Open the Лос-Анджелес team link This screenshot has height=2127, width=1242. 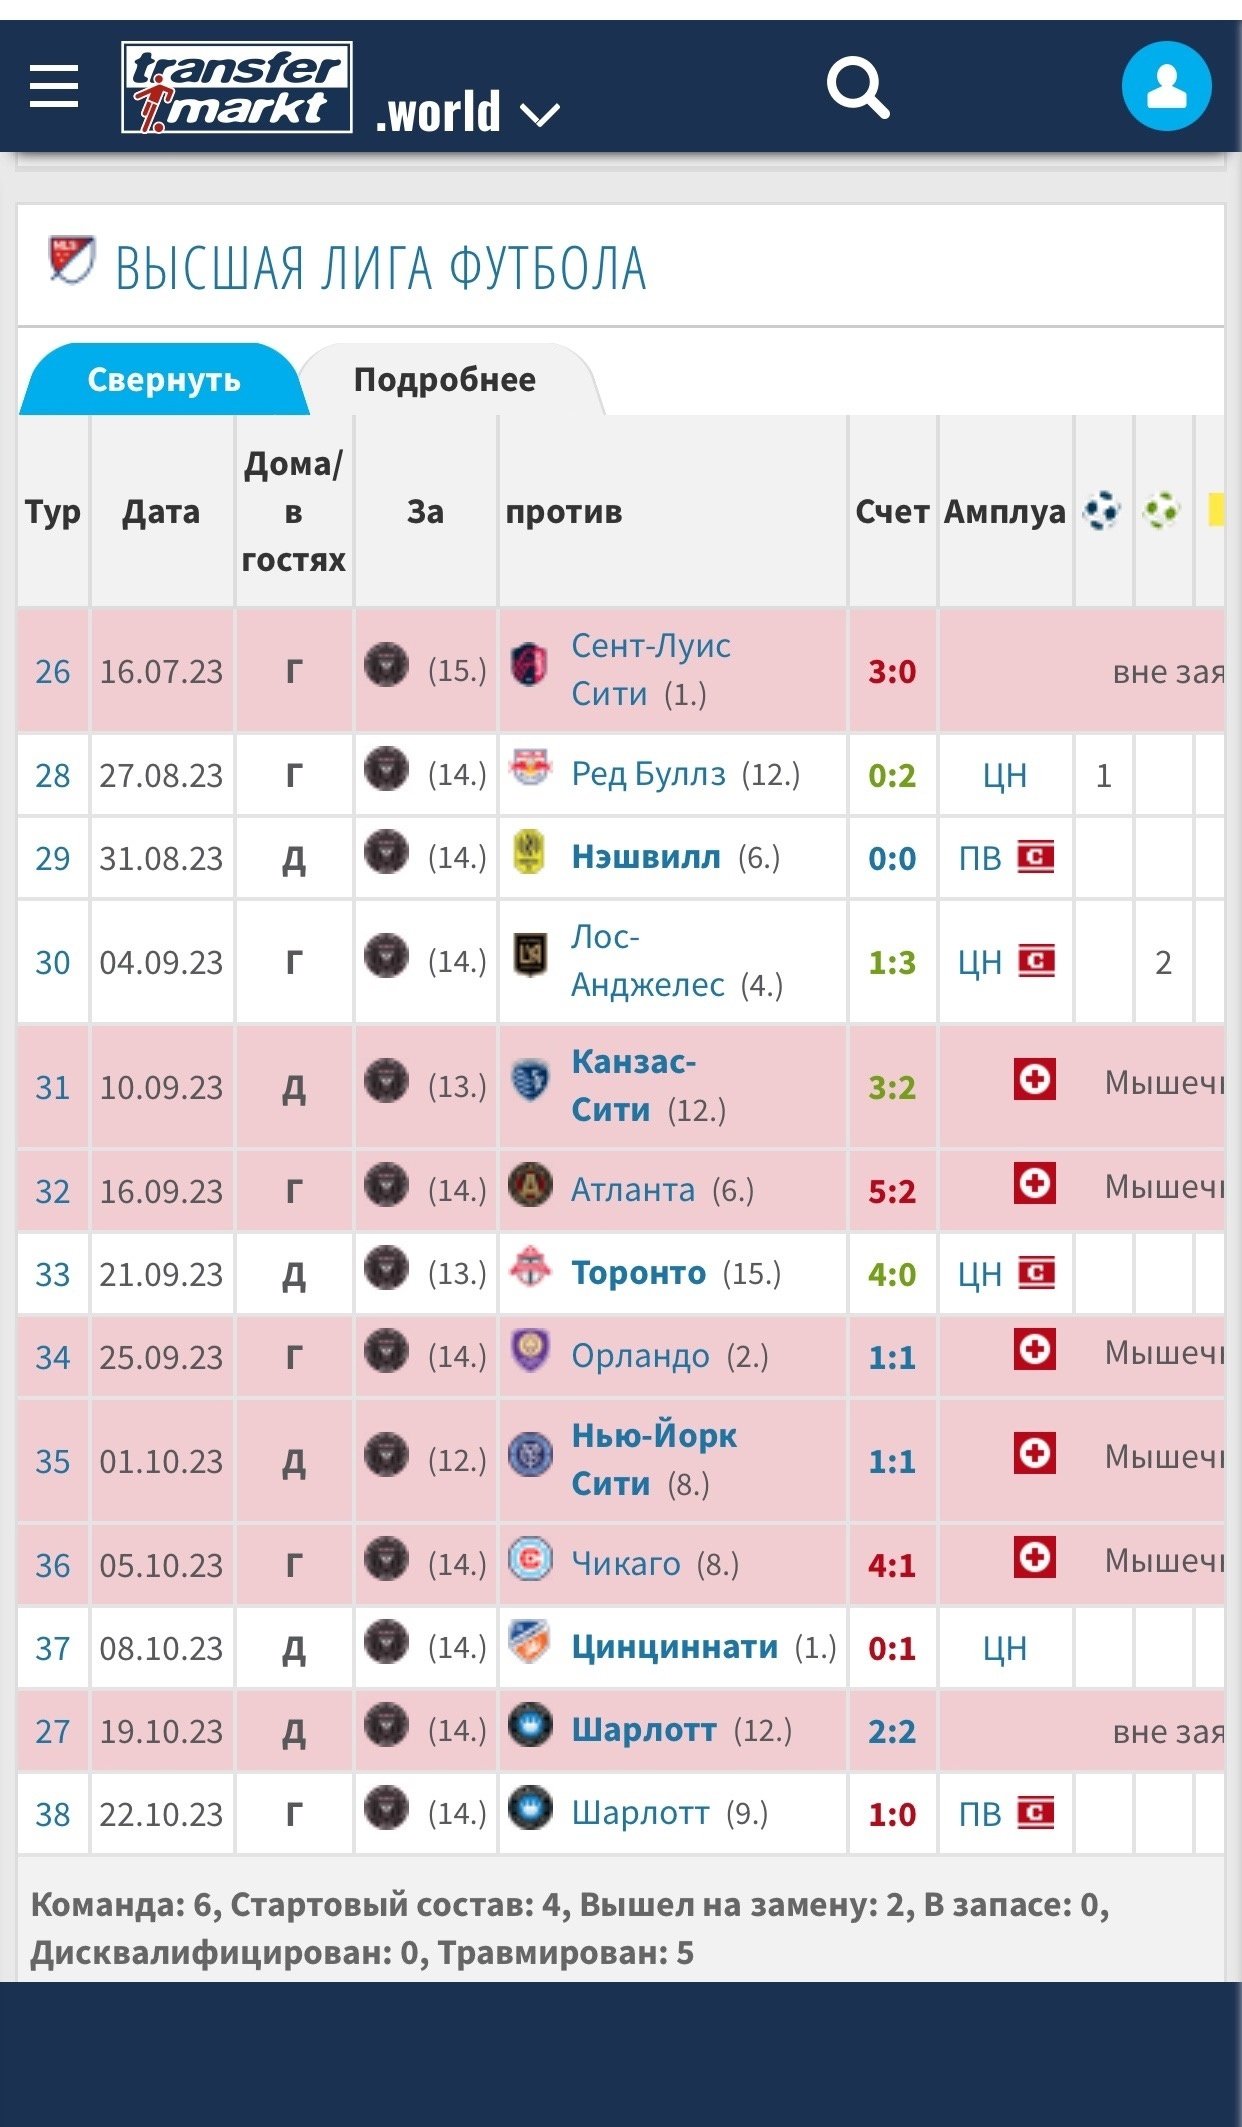pos(646,961)
